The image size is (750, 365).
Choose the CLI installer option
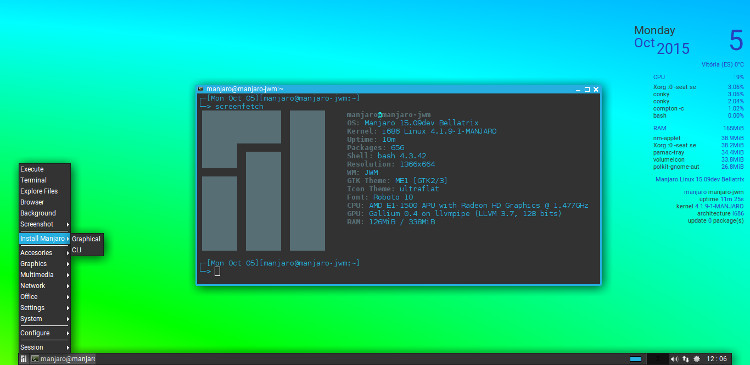click(x=87, y=250)
